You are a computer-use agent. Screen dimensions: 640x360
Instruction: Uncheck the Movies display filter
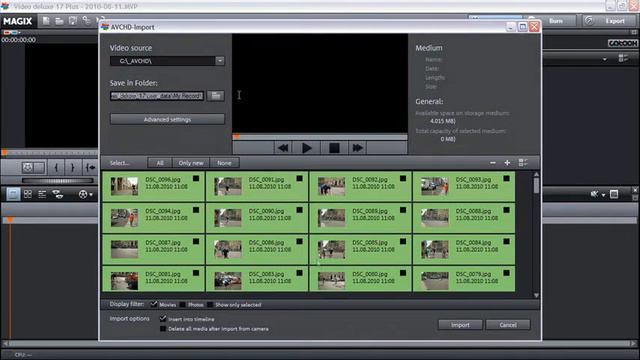pyautogui.click(x=154, y=304)
